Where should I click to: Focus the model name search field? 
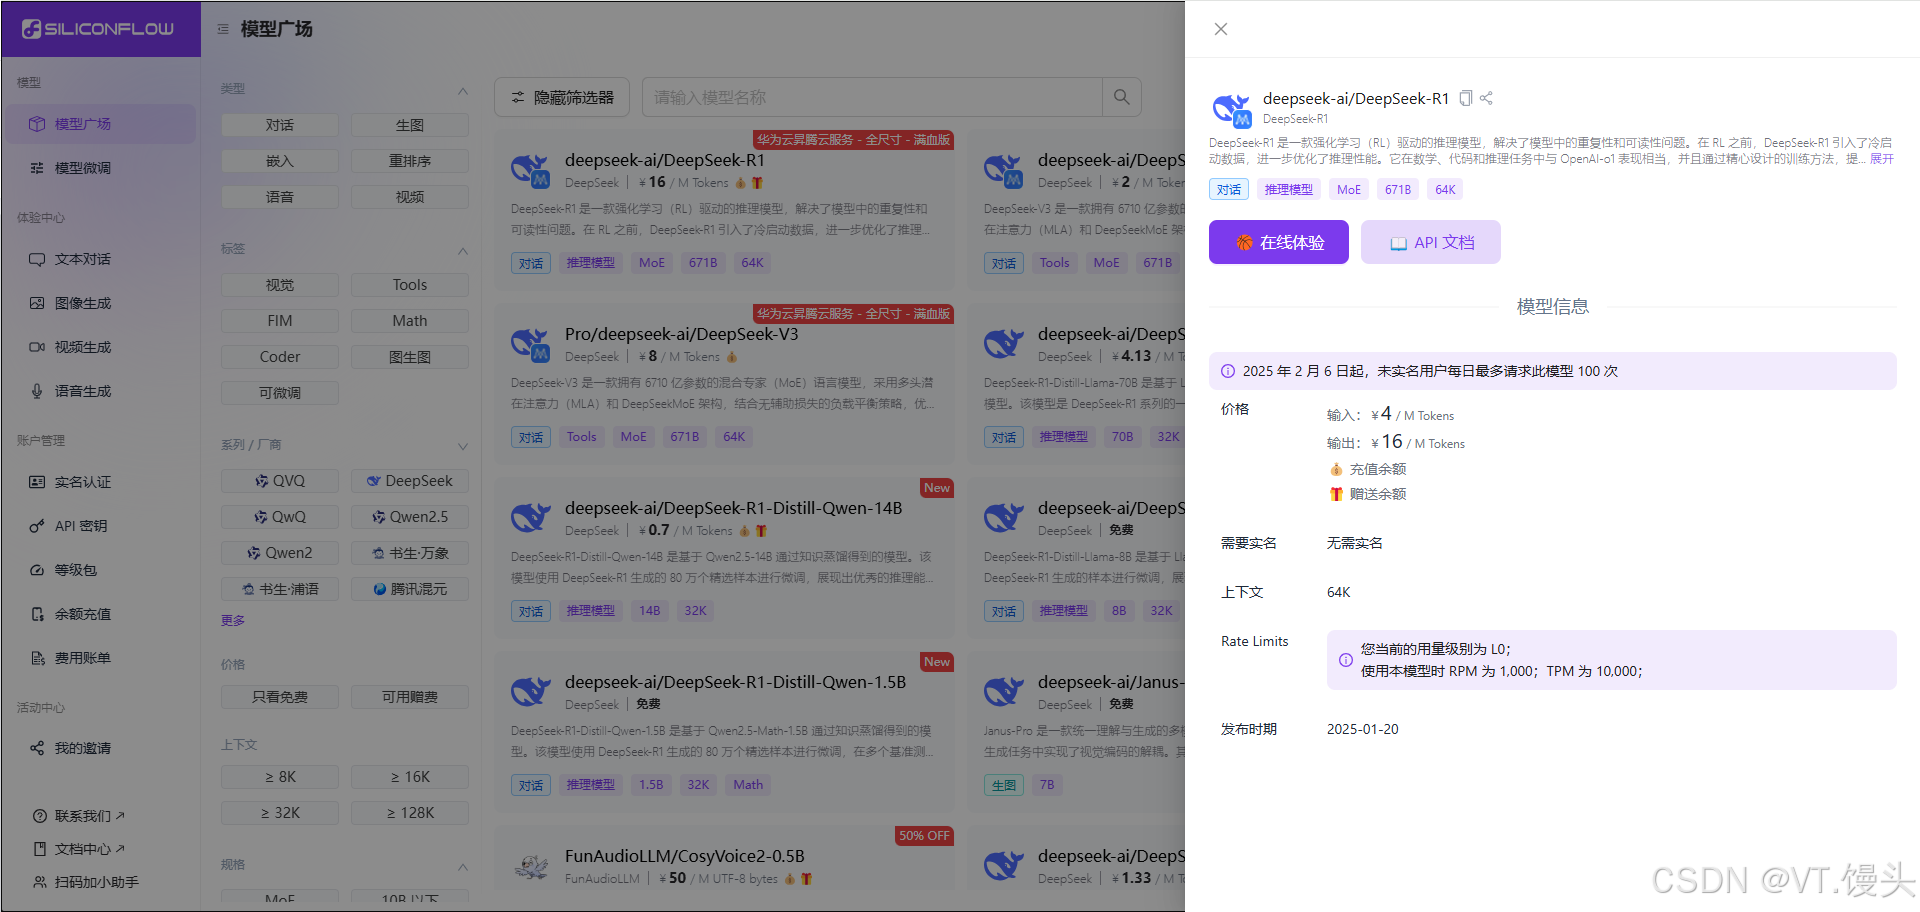[x=872, y=97]
